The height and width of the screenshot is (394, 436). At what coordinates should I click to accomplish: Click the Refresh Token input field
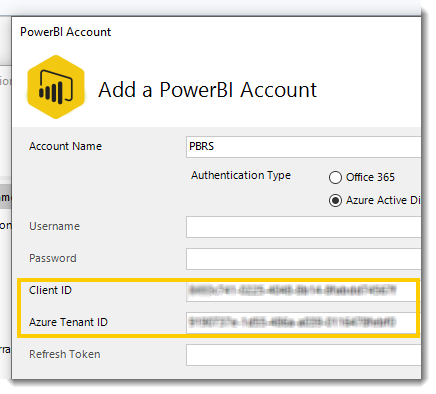pyautogui.click(x=303, y=355)
